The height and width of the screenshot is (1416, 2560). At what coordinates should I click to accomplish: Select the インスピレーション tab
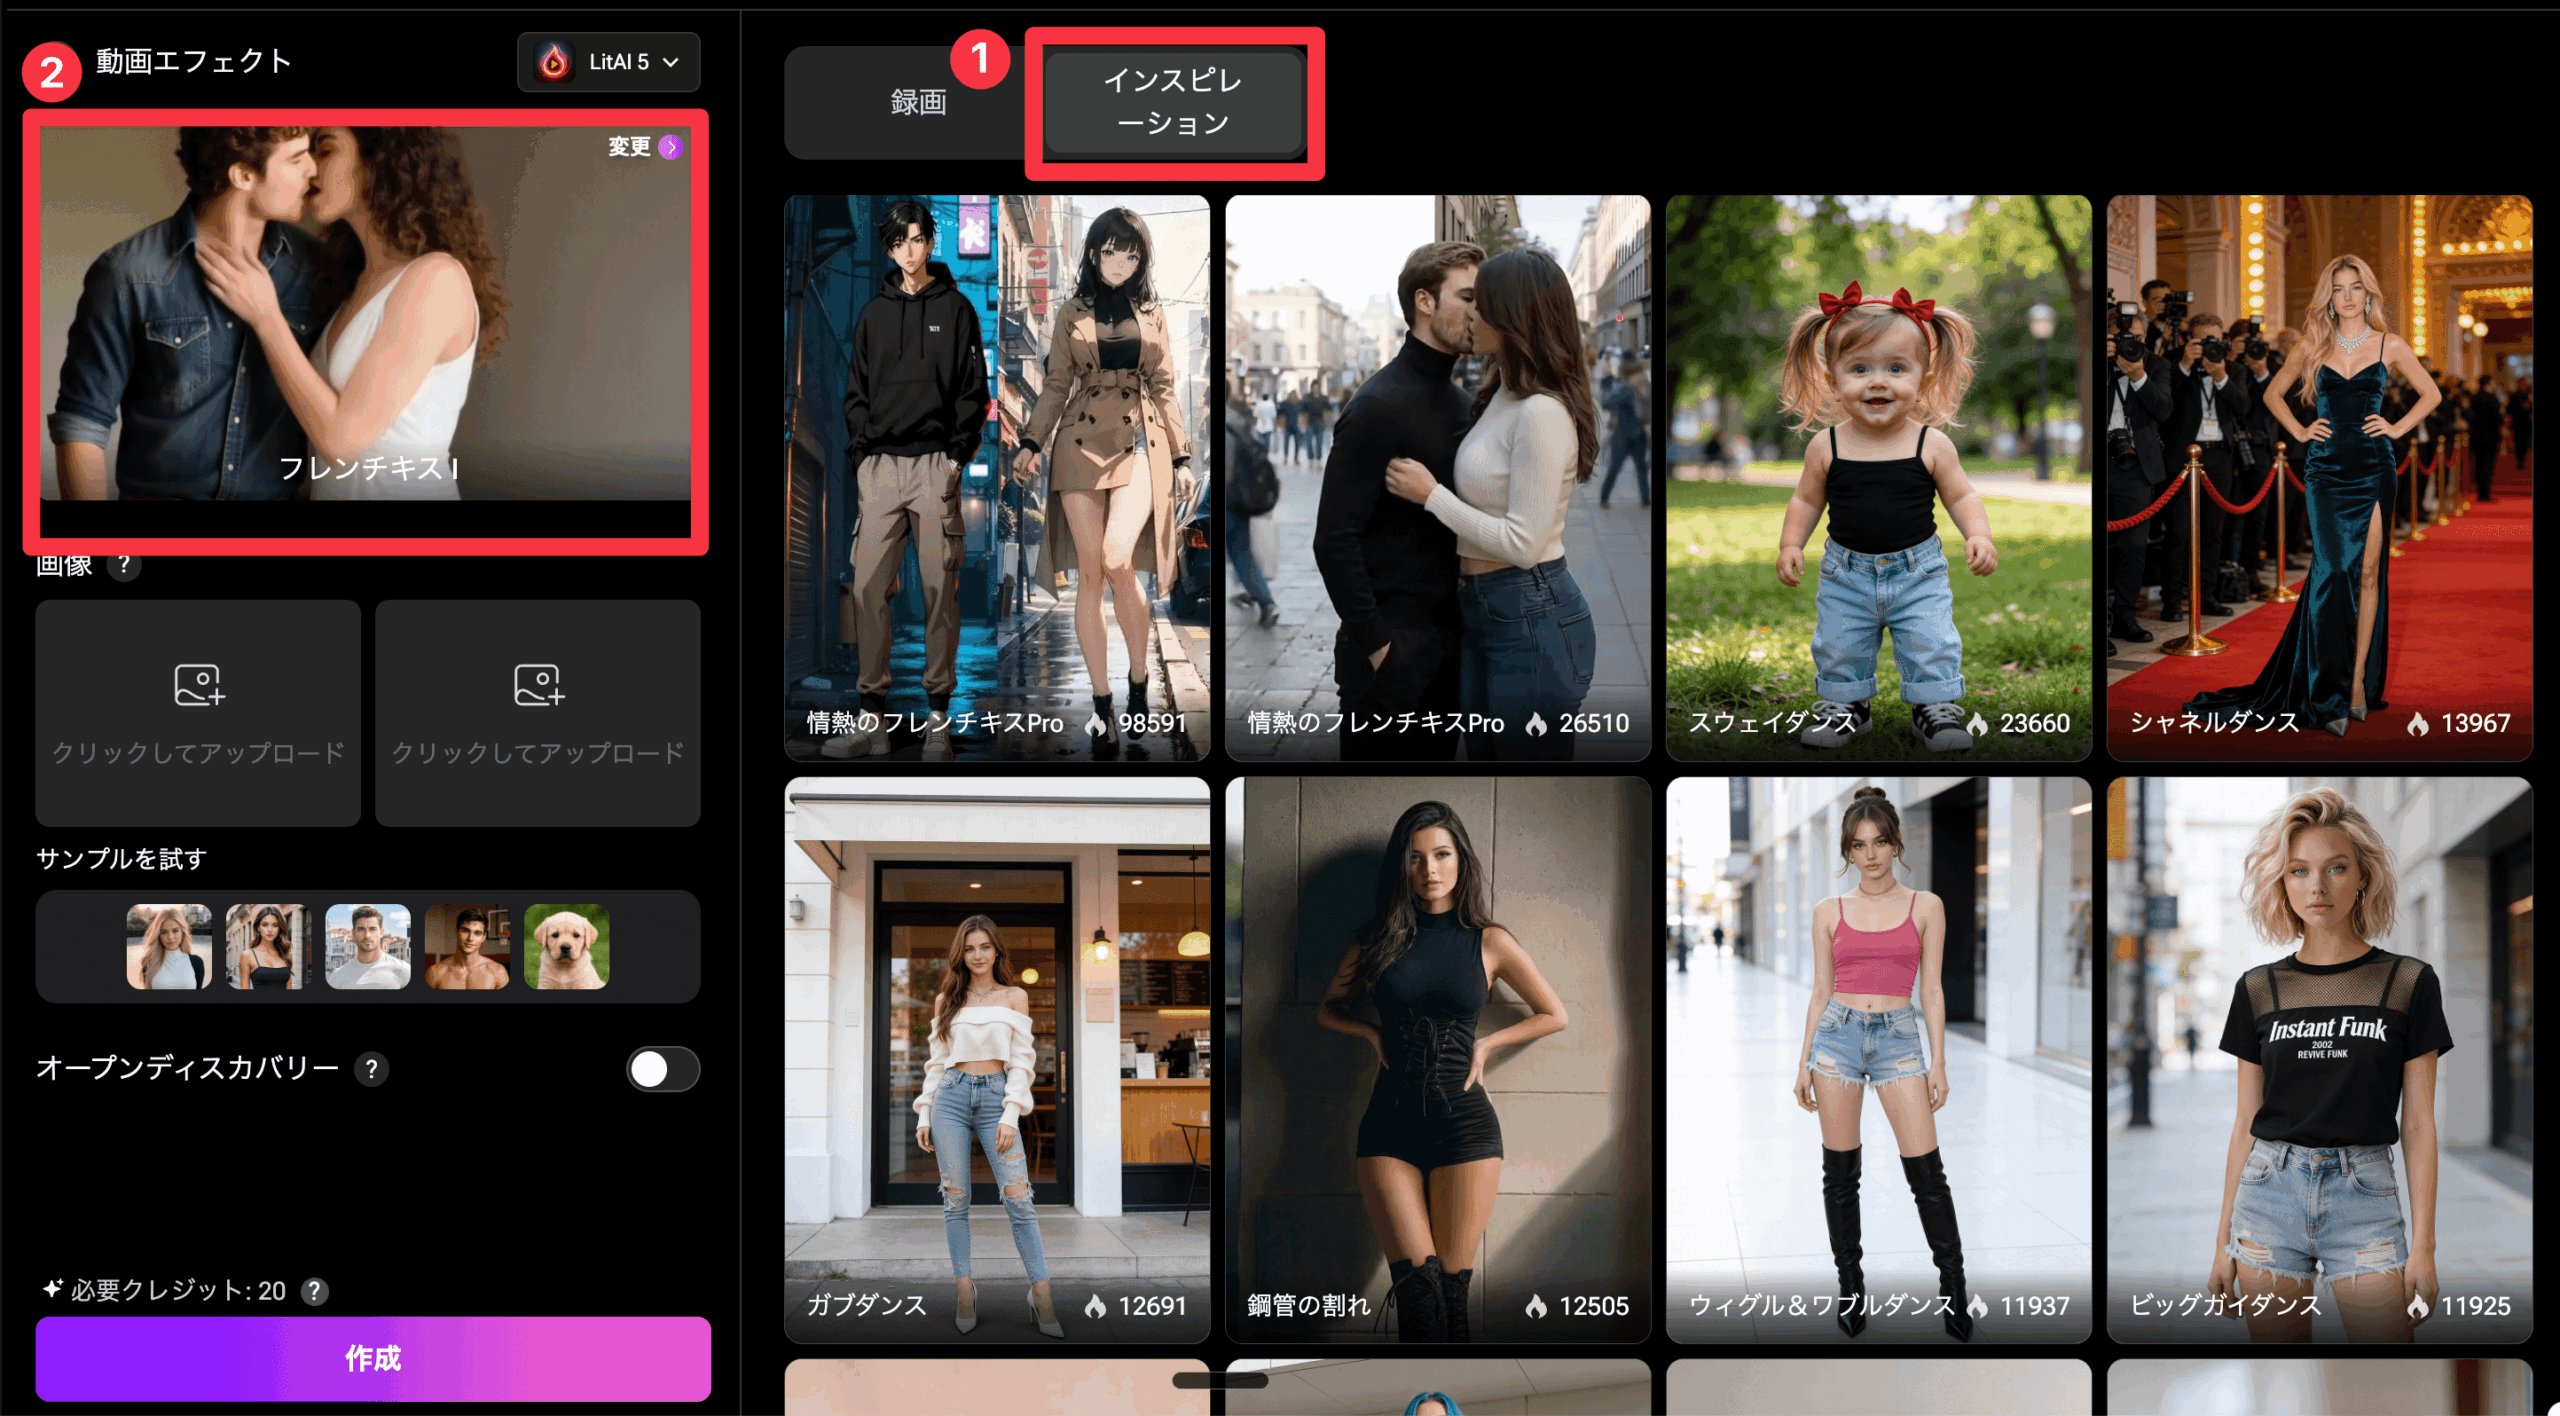[x=1173, y=102]
